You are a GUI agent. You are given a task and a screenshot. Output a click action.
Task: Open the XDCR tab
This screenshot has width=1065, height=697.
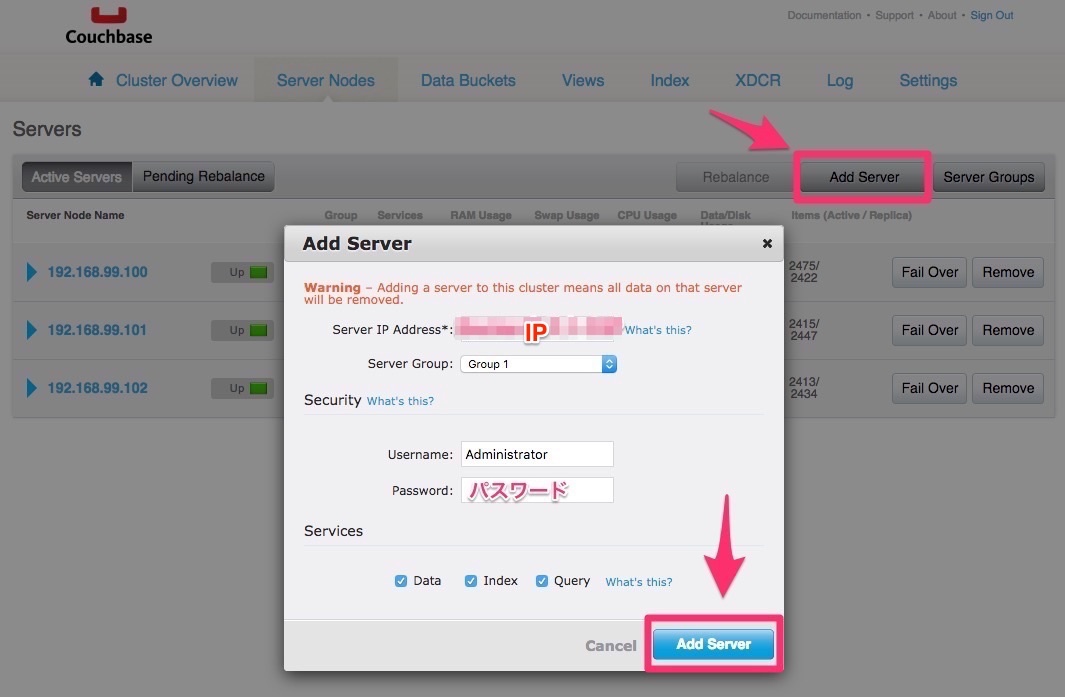click(757, 80)
